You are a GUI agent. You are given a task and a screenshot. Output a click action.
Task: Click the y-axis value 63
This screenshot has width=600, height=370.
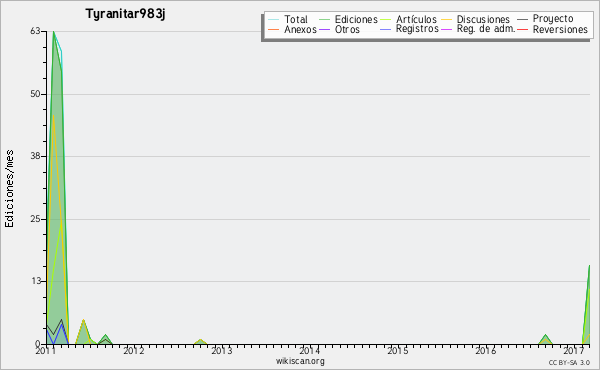click(35, 31)
